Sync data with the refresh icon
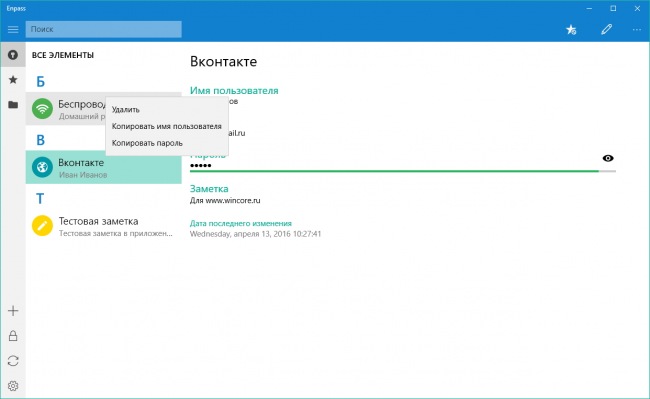Screen dimensions: 650x399 point(13,361)
